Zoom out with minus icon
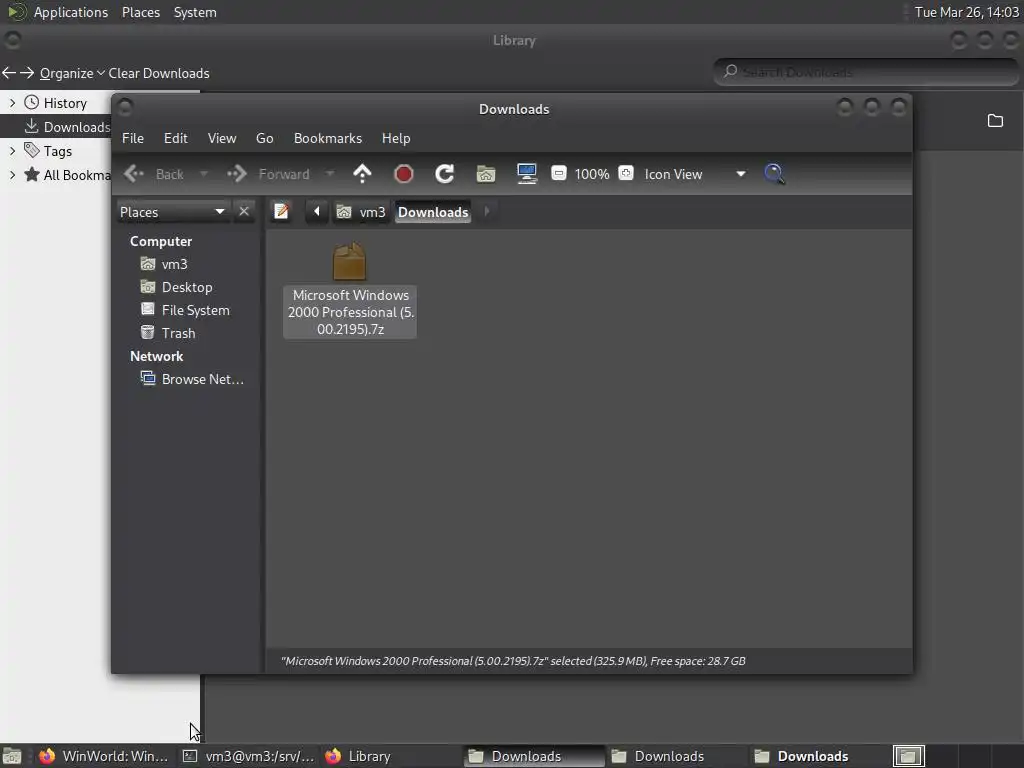Image resolution: width=1024 pixels, height=768 pixels. point(558,173)
